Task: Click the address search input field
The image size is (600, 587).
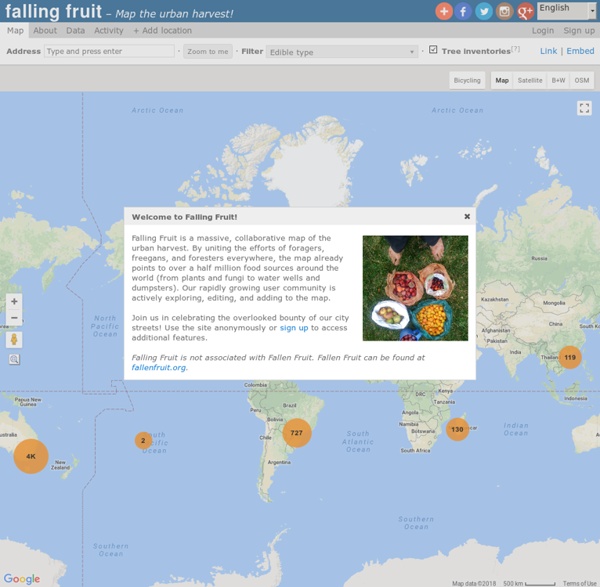Action: click(109, 51)
